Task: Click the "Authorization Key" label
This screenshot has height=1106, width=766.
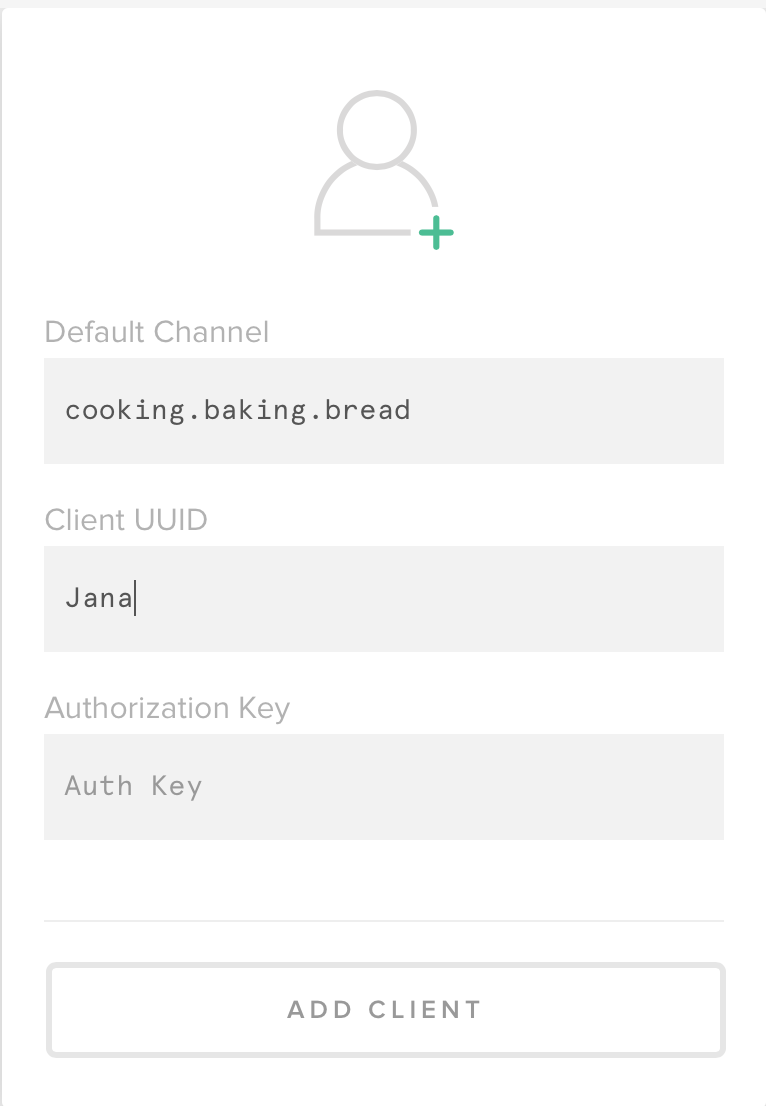Action: [x=167, y=708]
